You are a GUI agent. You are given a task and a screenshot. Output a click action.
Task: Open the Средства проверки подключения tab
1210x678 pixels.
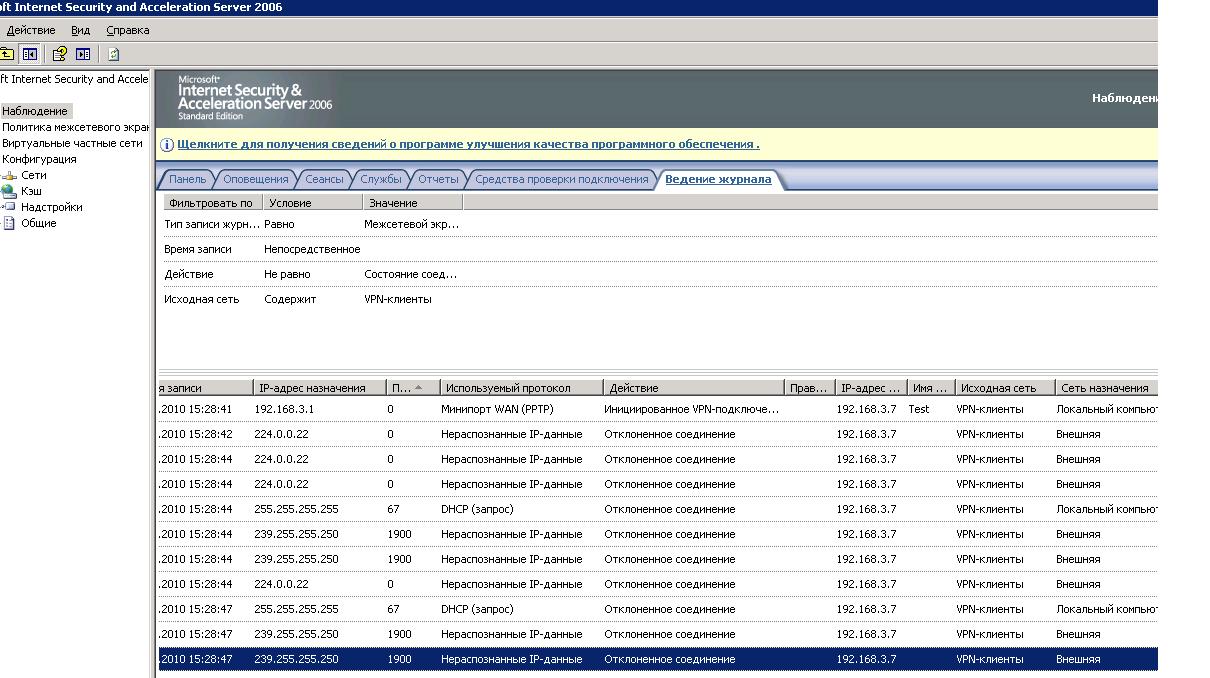[561, 179]
